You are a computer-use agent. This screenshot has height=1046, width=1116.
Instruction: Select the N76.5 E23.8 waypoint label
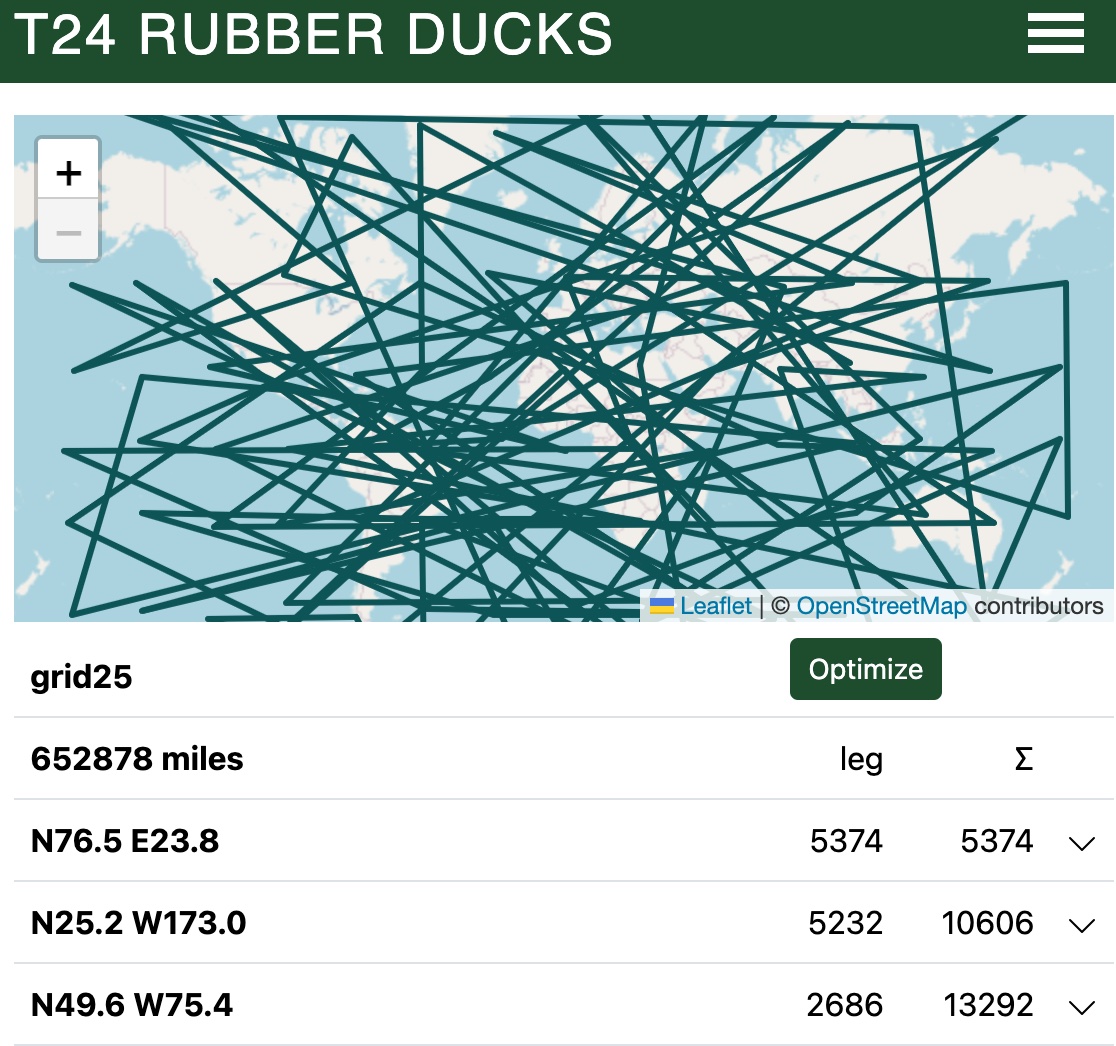pos(125,841)
